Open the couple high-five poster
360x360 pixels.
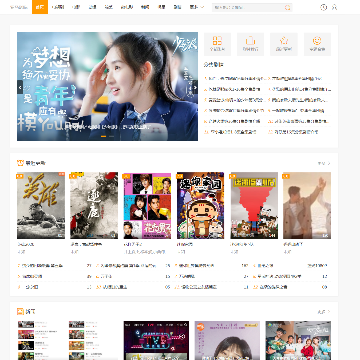pyautogui.click(x=307, y=205)
